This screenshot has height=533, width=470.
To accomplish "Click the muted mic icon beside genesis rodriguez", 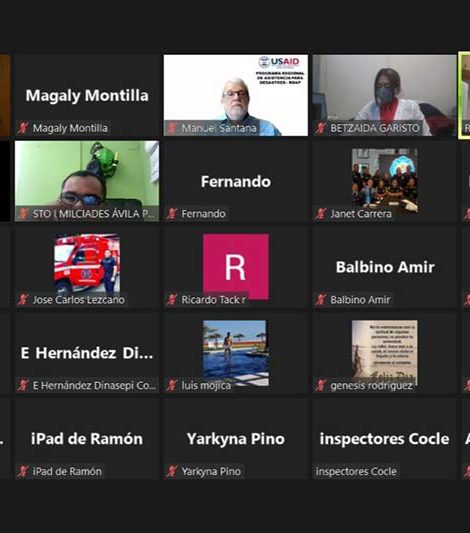I will pos(321,385).
